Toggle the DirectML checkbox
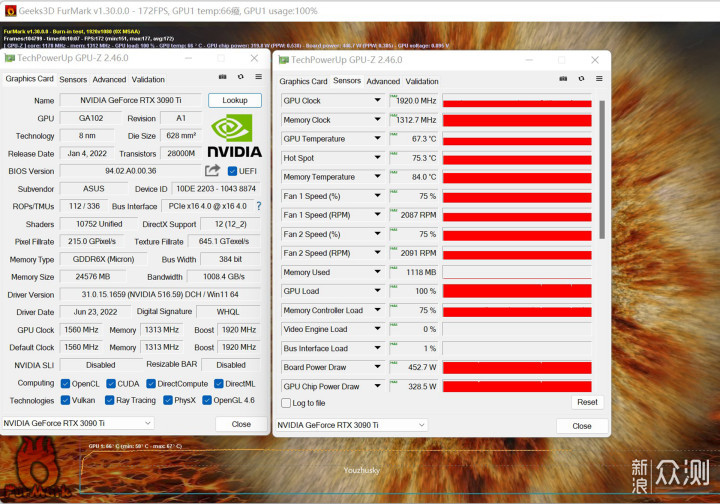Viewport: 720px width, 504px height. (219, 383)
